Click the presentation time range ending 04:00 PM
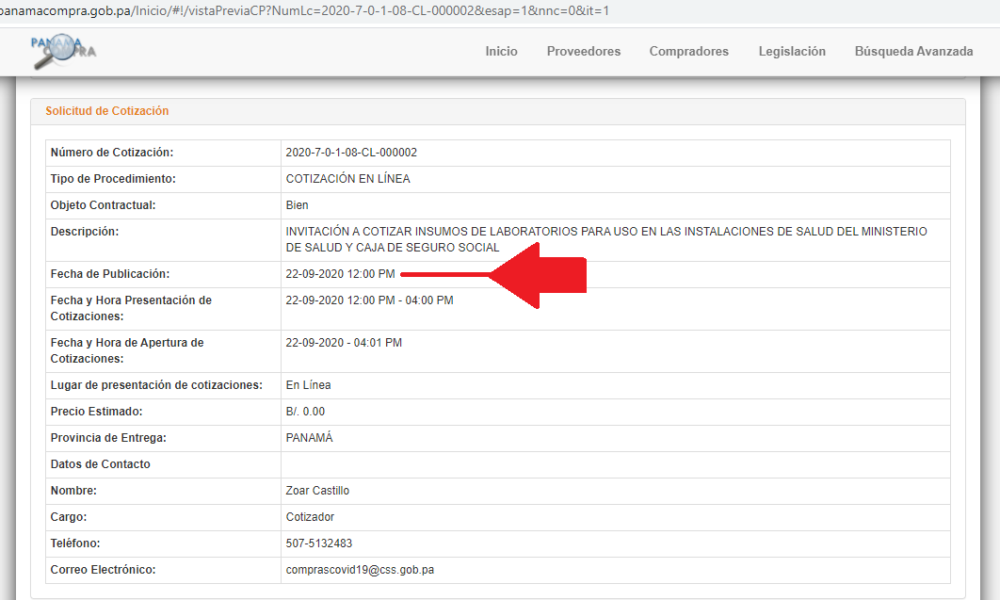The height and width of the screenshot is (600, 1000). coord(370,300)
